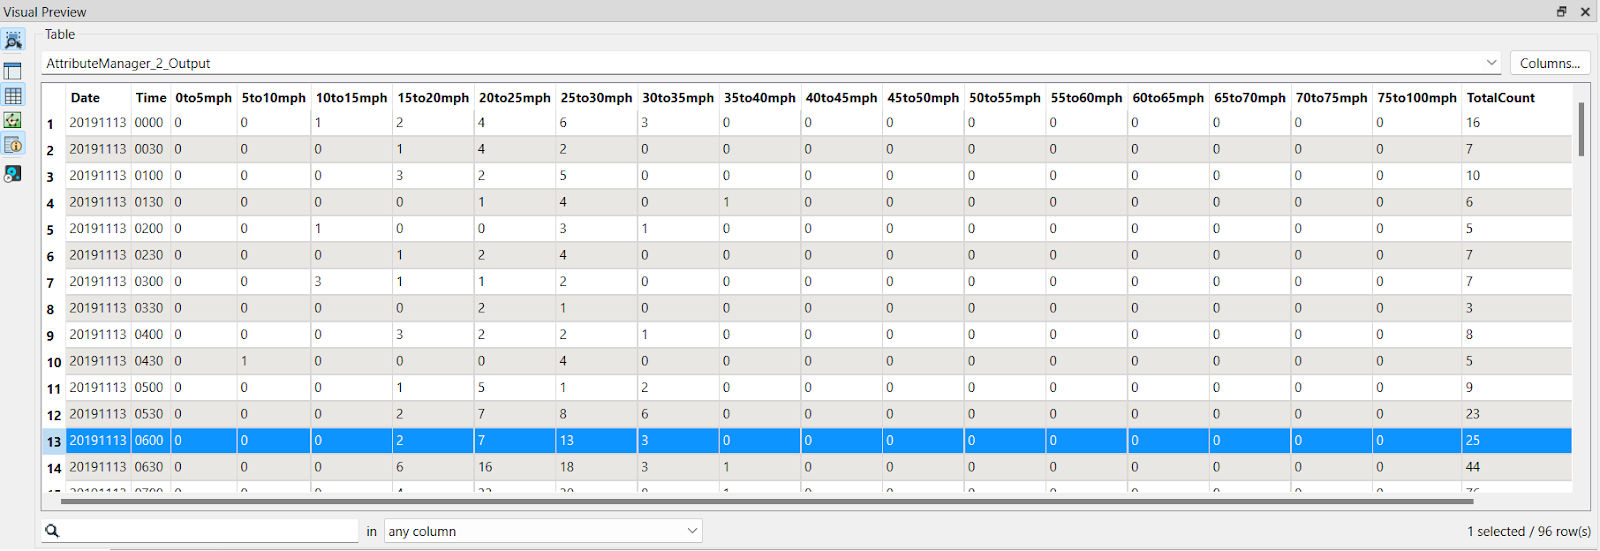Click Time cell 0400
The width and height of the screenshot is (1600, 551).
click(151, 334)
